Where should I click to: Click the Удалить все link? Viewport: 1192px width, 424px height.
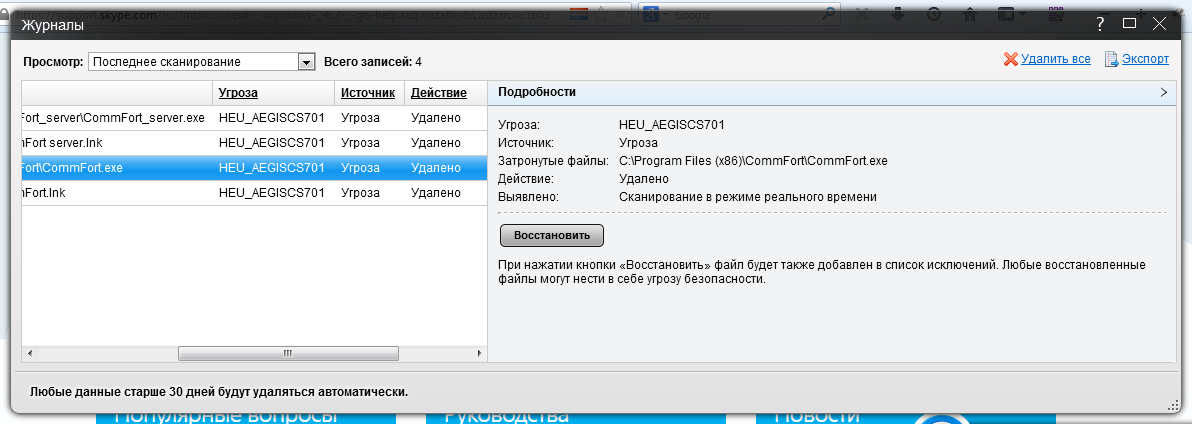click(1055, 60)
